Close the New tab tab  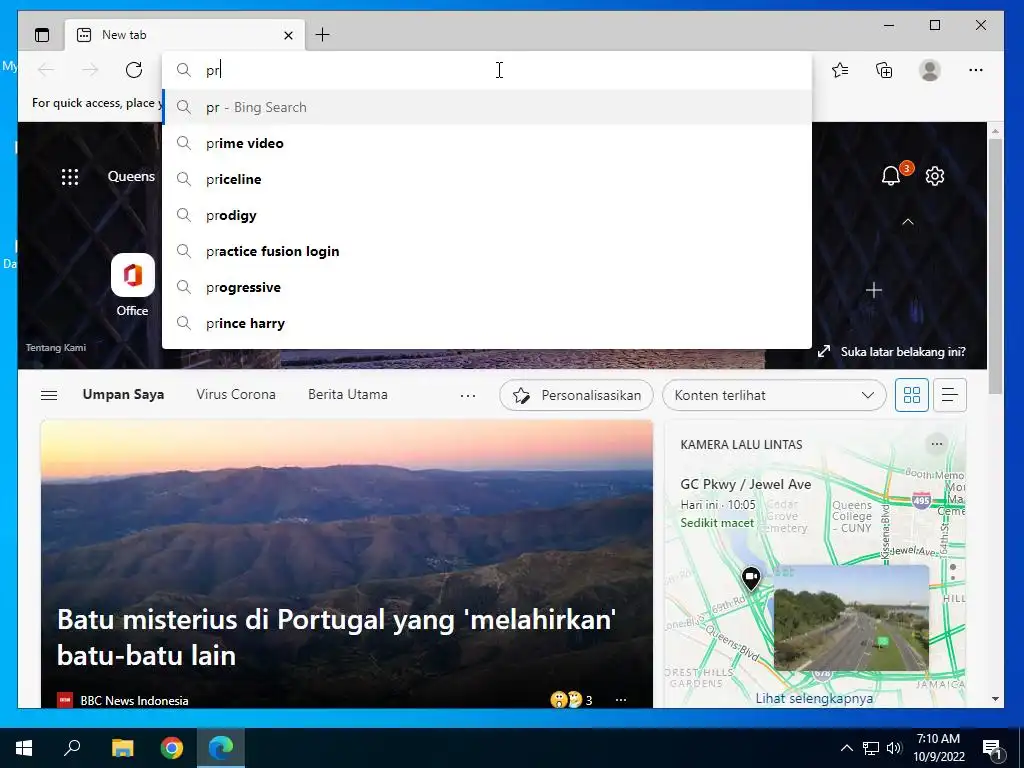(288, 35)
